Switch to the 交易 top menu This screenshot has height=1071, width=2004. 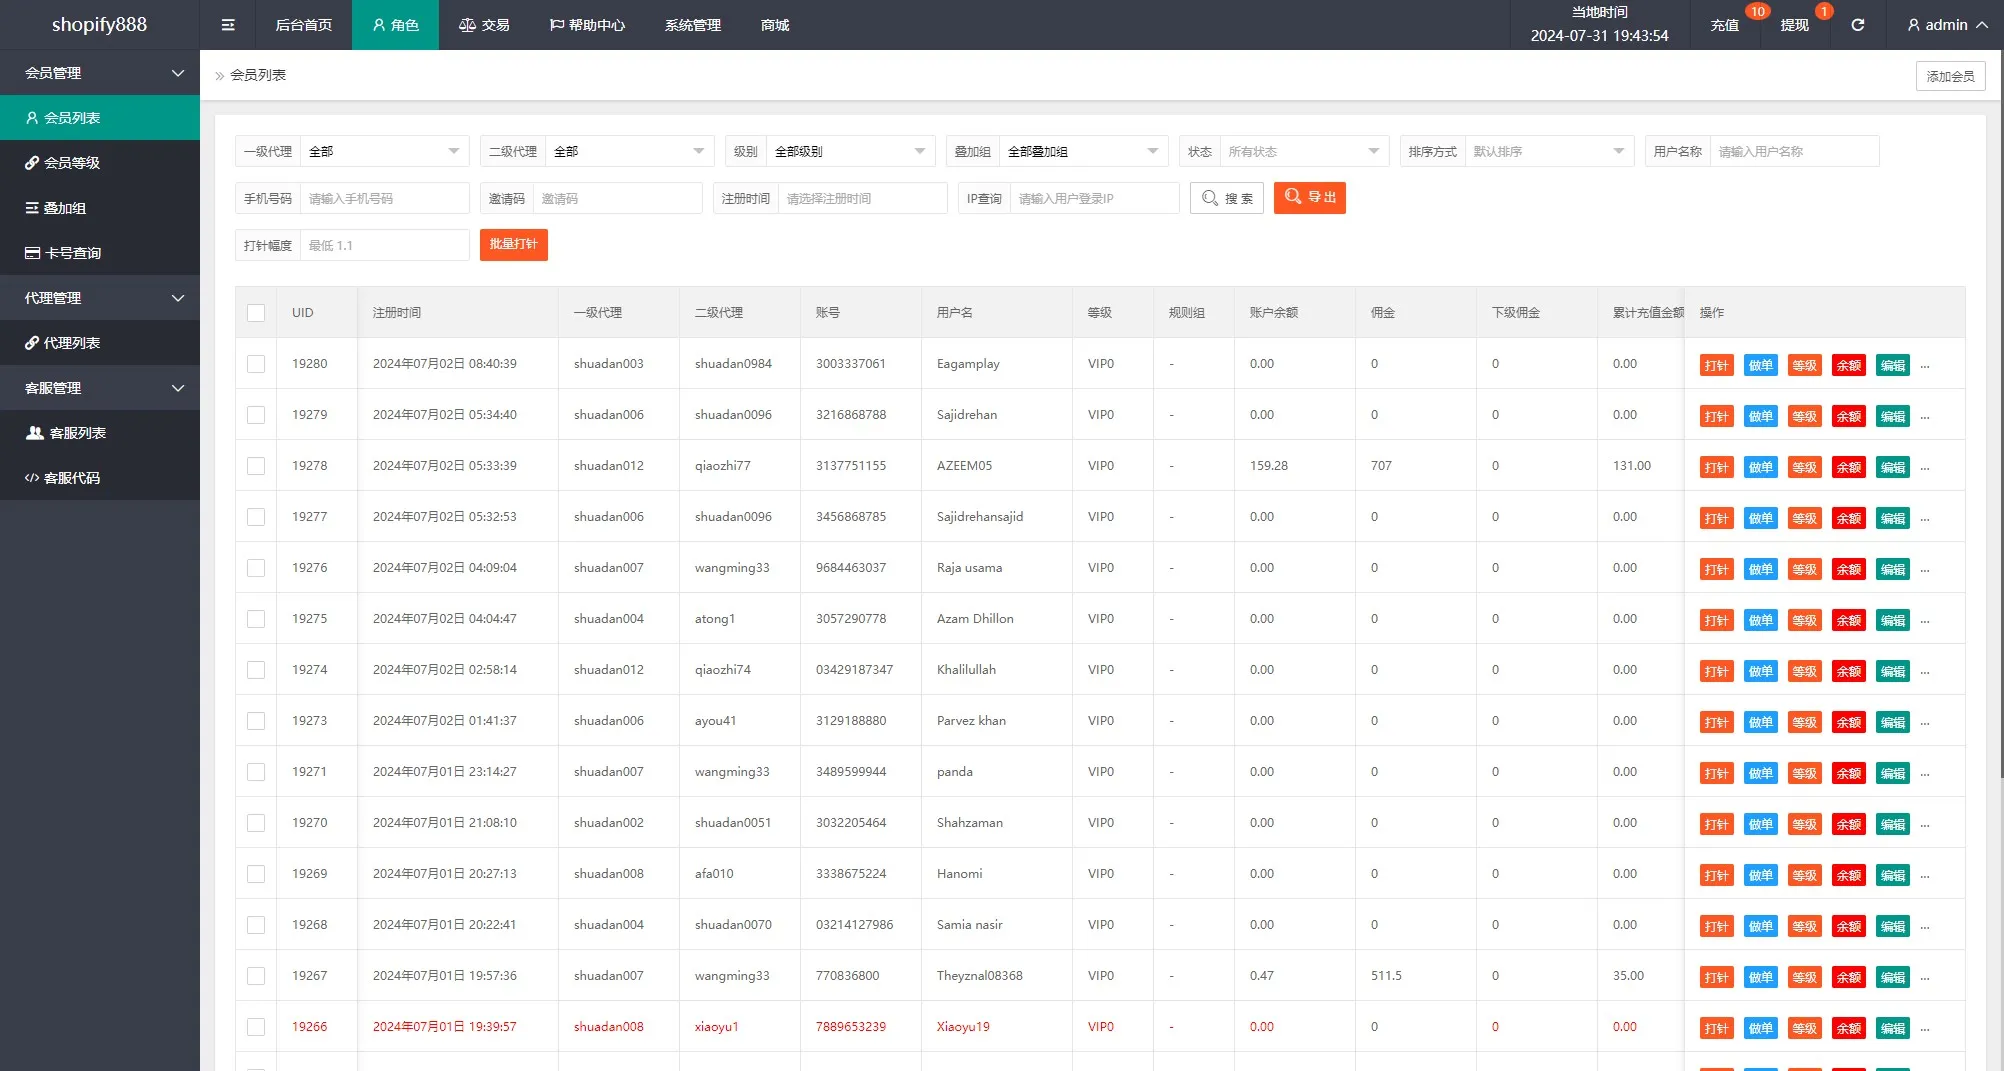(x=484, y=25)
